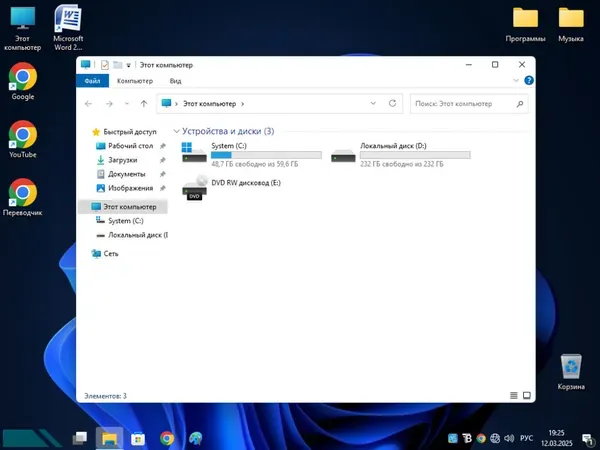Select Сеть in the navigation pane
This screenshot has height=450, width=600.
(111, 254)
